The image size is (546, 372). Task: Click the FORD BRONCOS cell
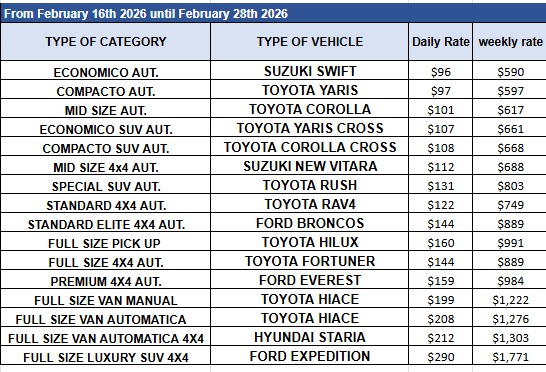[310, 223]
